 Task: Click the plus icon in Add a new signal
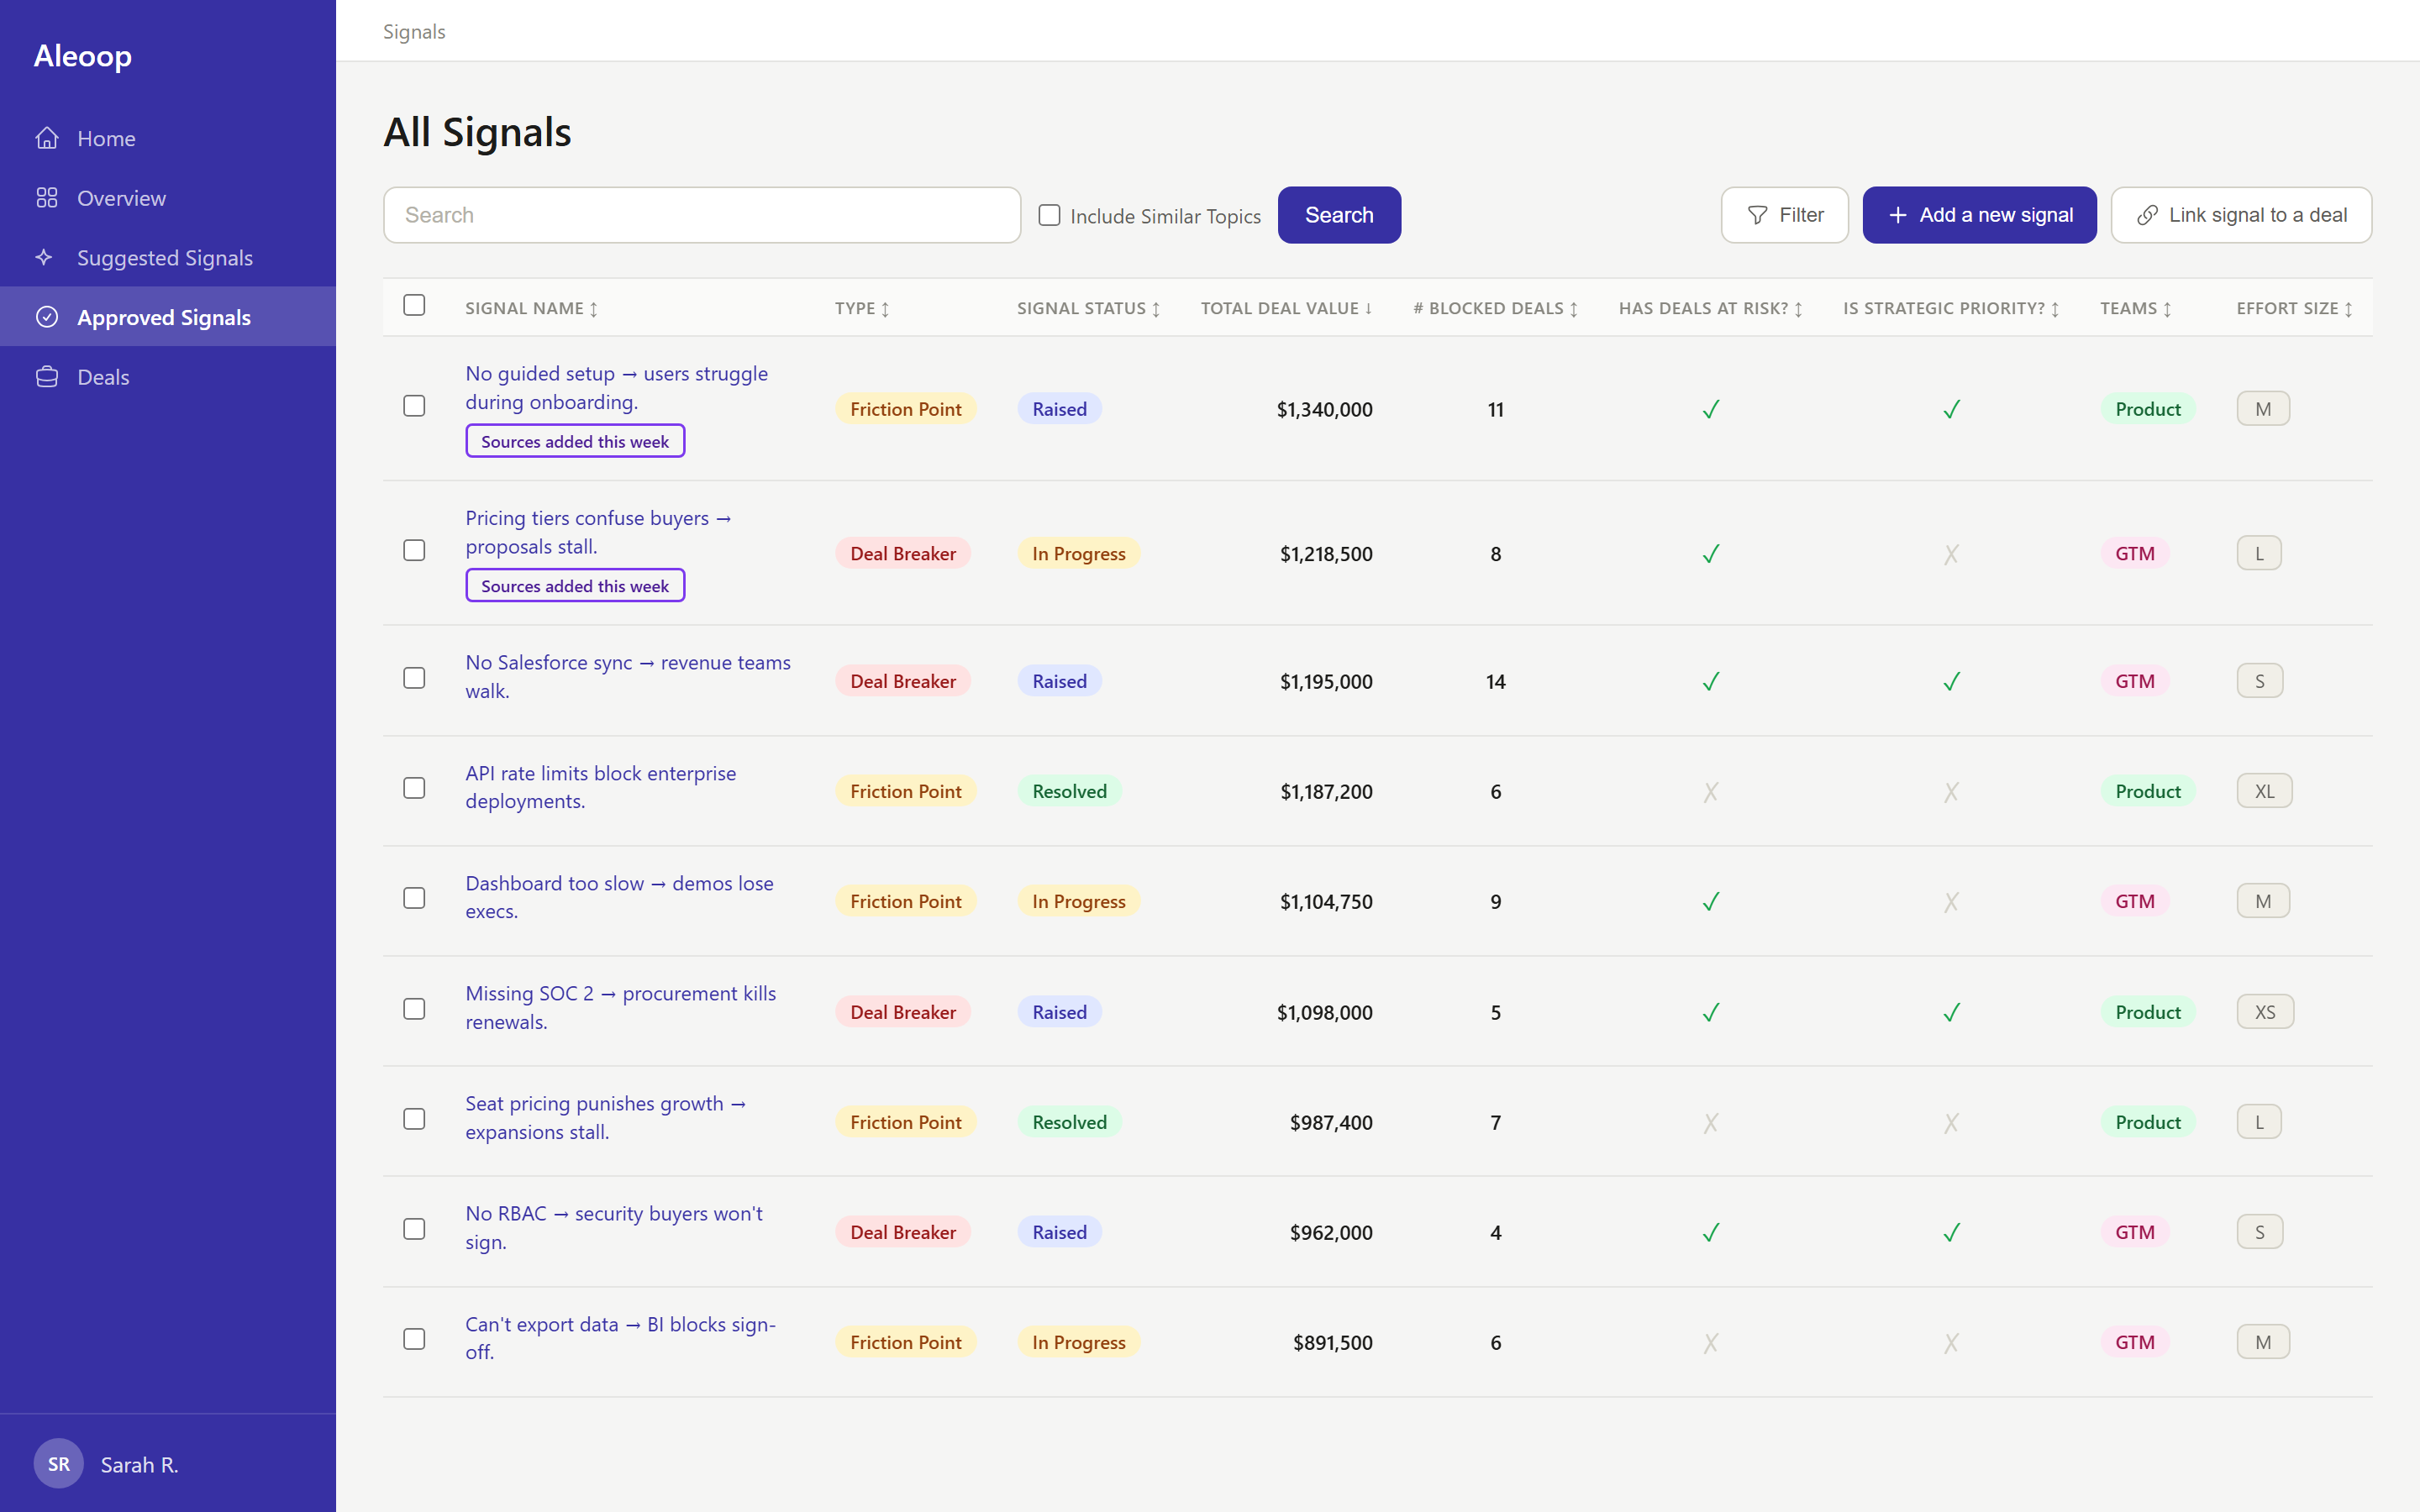1898,215
